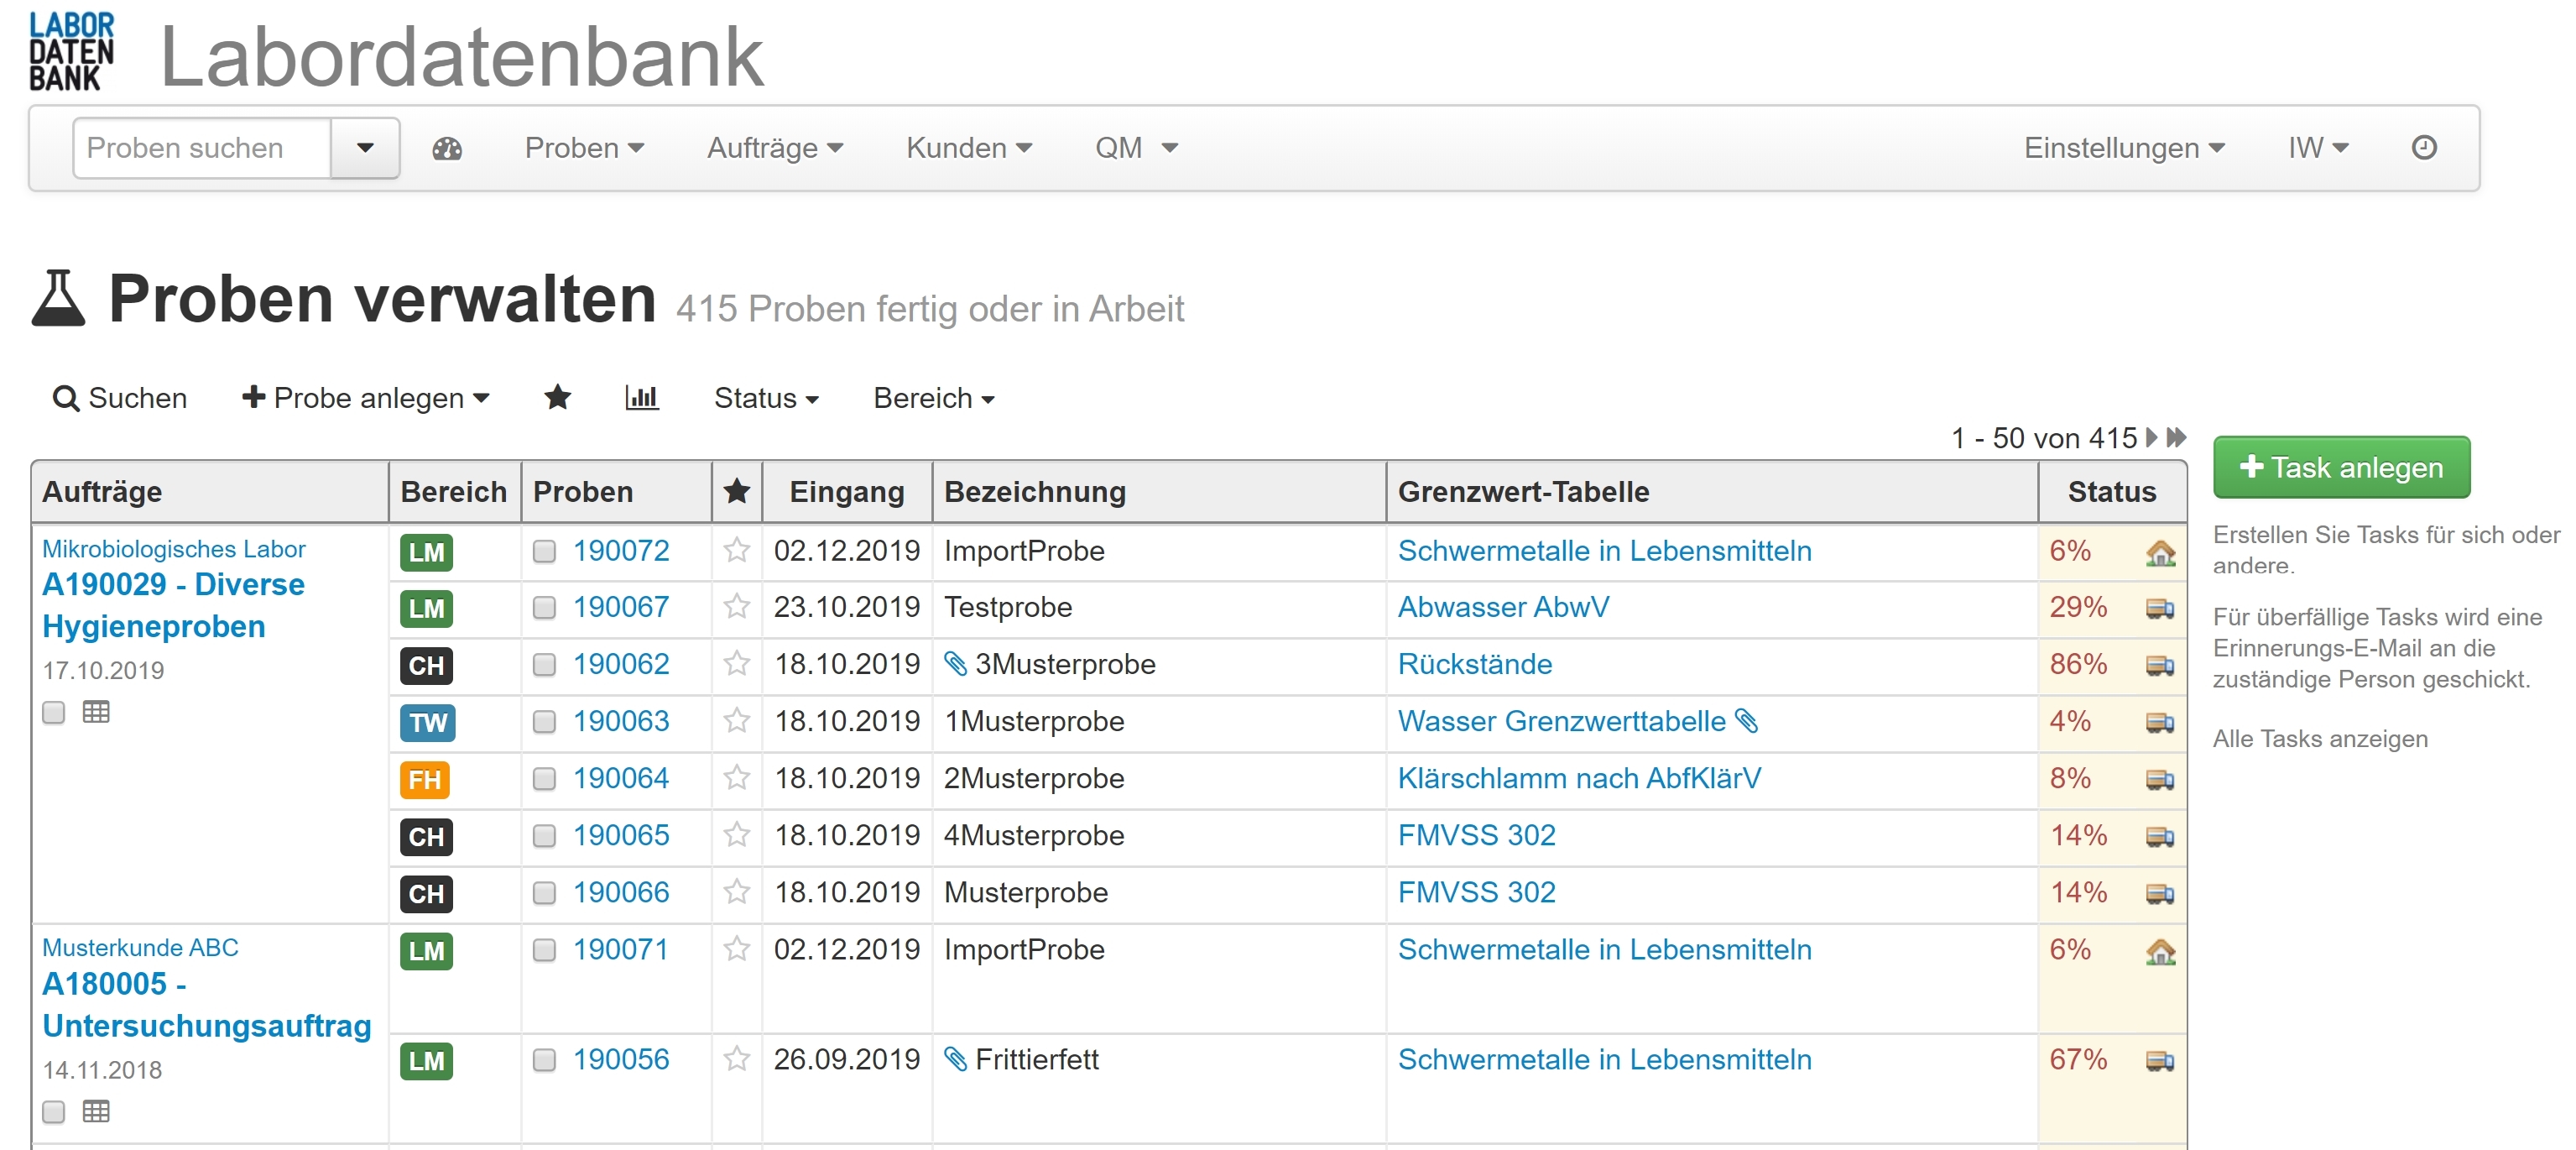Viewport: 2576px width, 1150px height.
Task: Open the Klärschlamm nach AbfKlärV link
Action: tap(1579, 778)
